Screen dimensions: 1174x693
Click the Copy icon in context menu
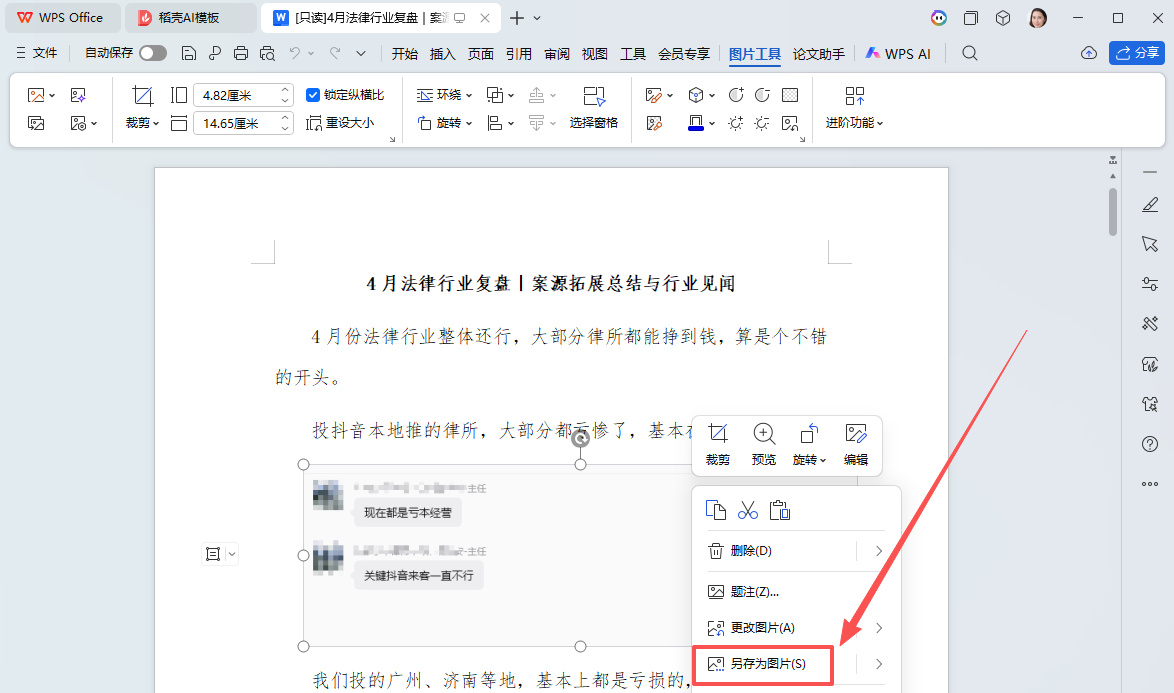tap(716, 510)
